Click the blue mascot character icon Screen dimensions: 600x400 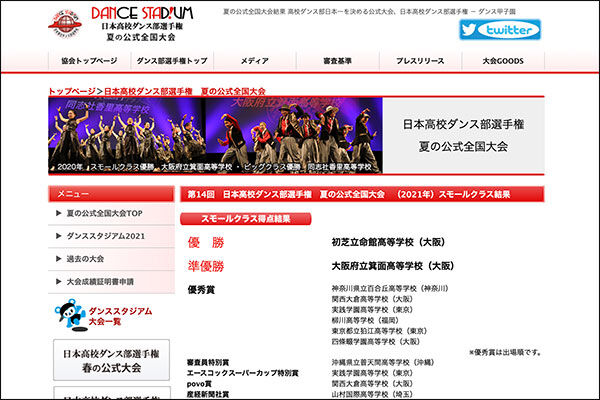pos(69,315)
